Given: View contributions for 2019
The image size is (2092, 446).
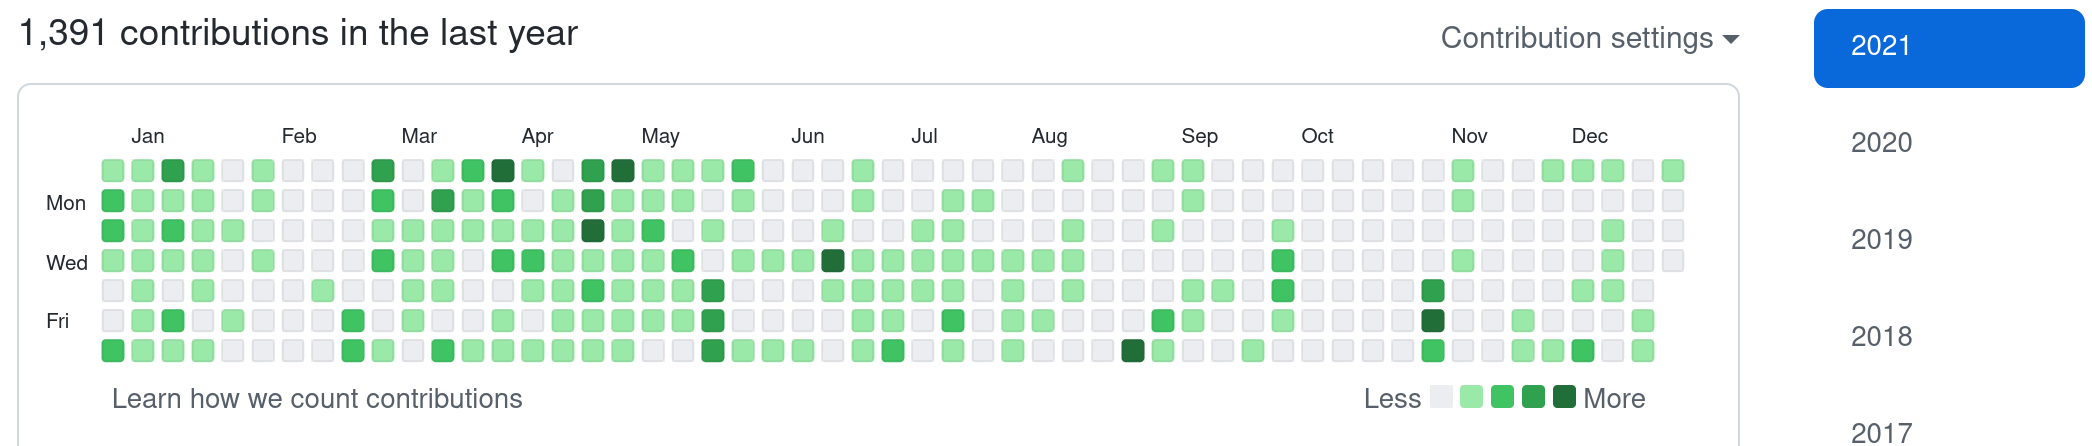Looking at the screenshot, I should (x=1881, y=240).
